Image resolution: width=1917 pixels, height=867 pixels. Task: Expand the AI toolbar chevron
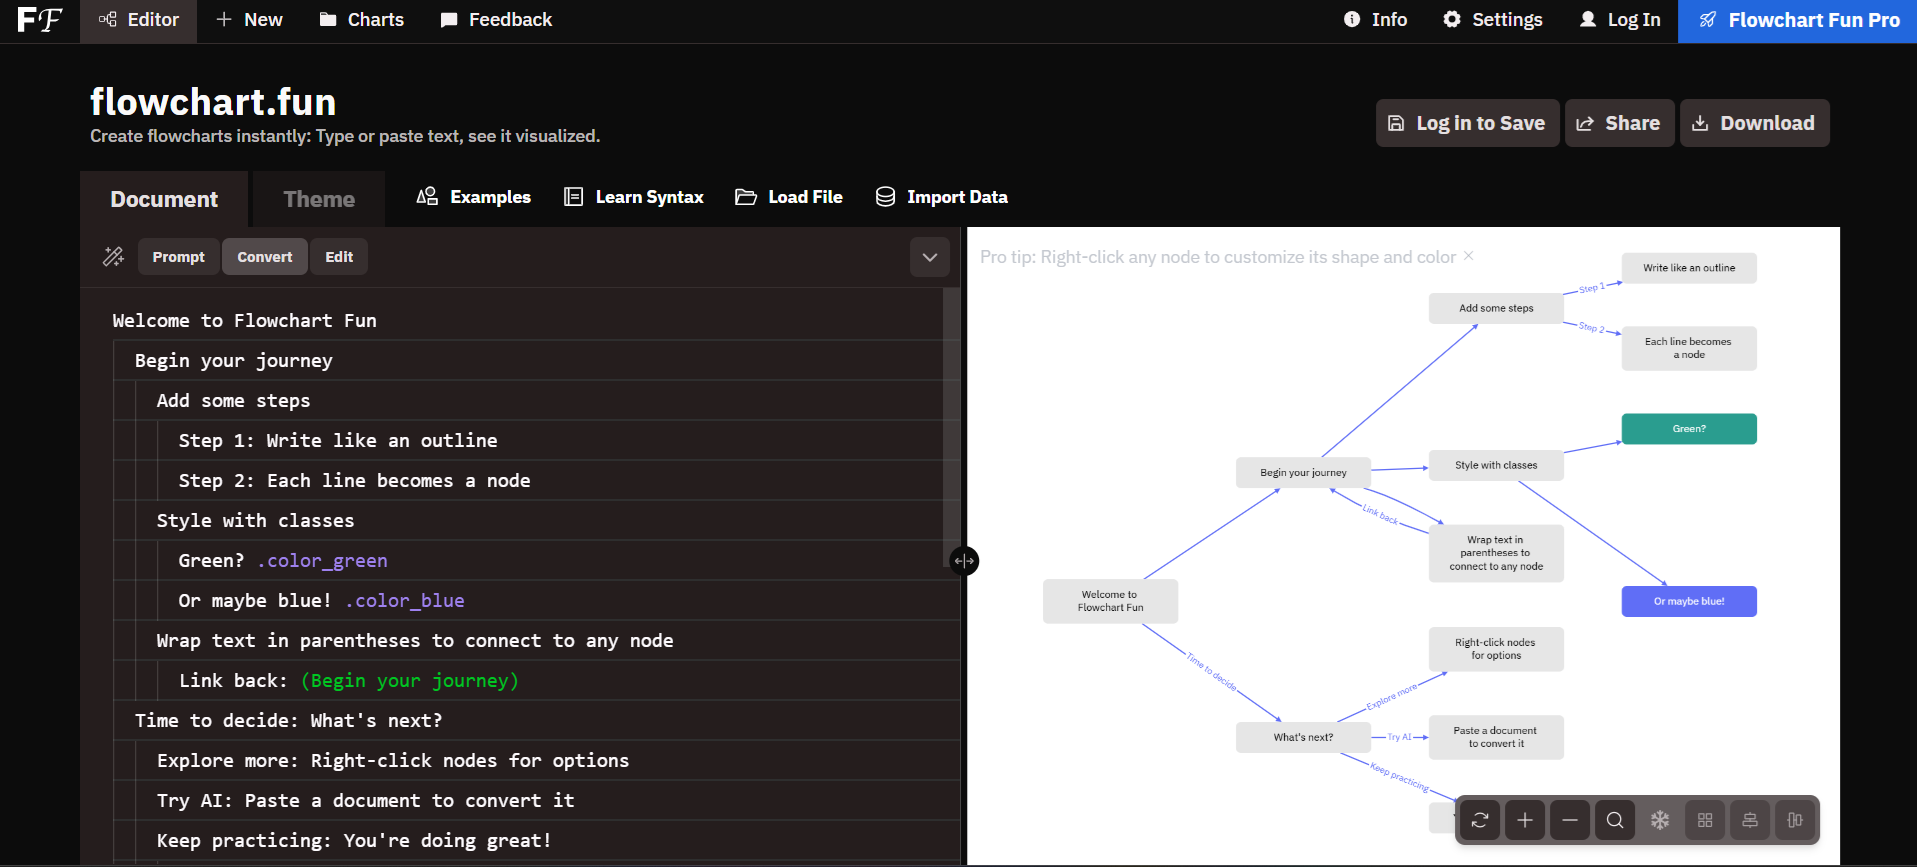(930, 257)
